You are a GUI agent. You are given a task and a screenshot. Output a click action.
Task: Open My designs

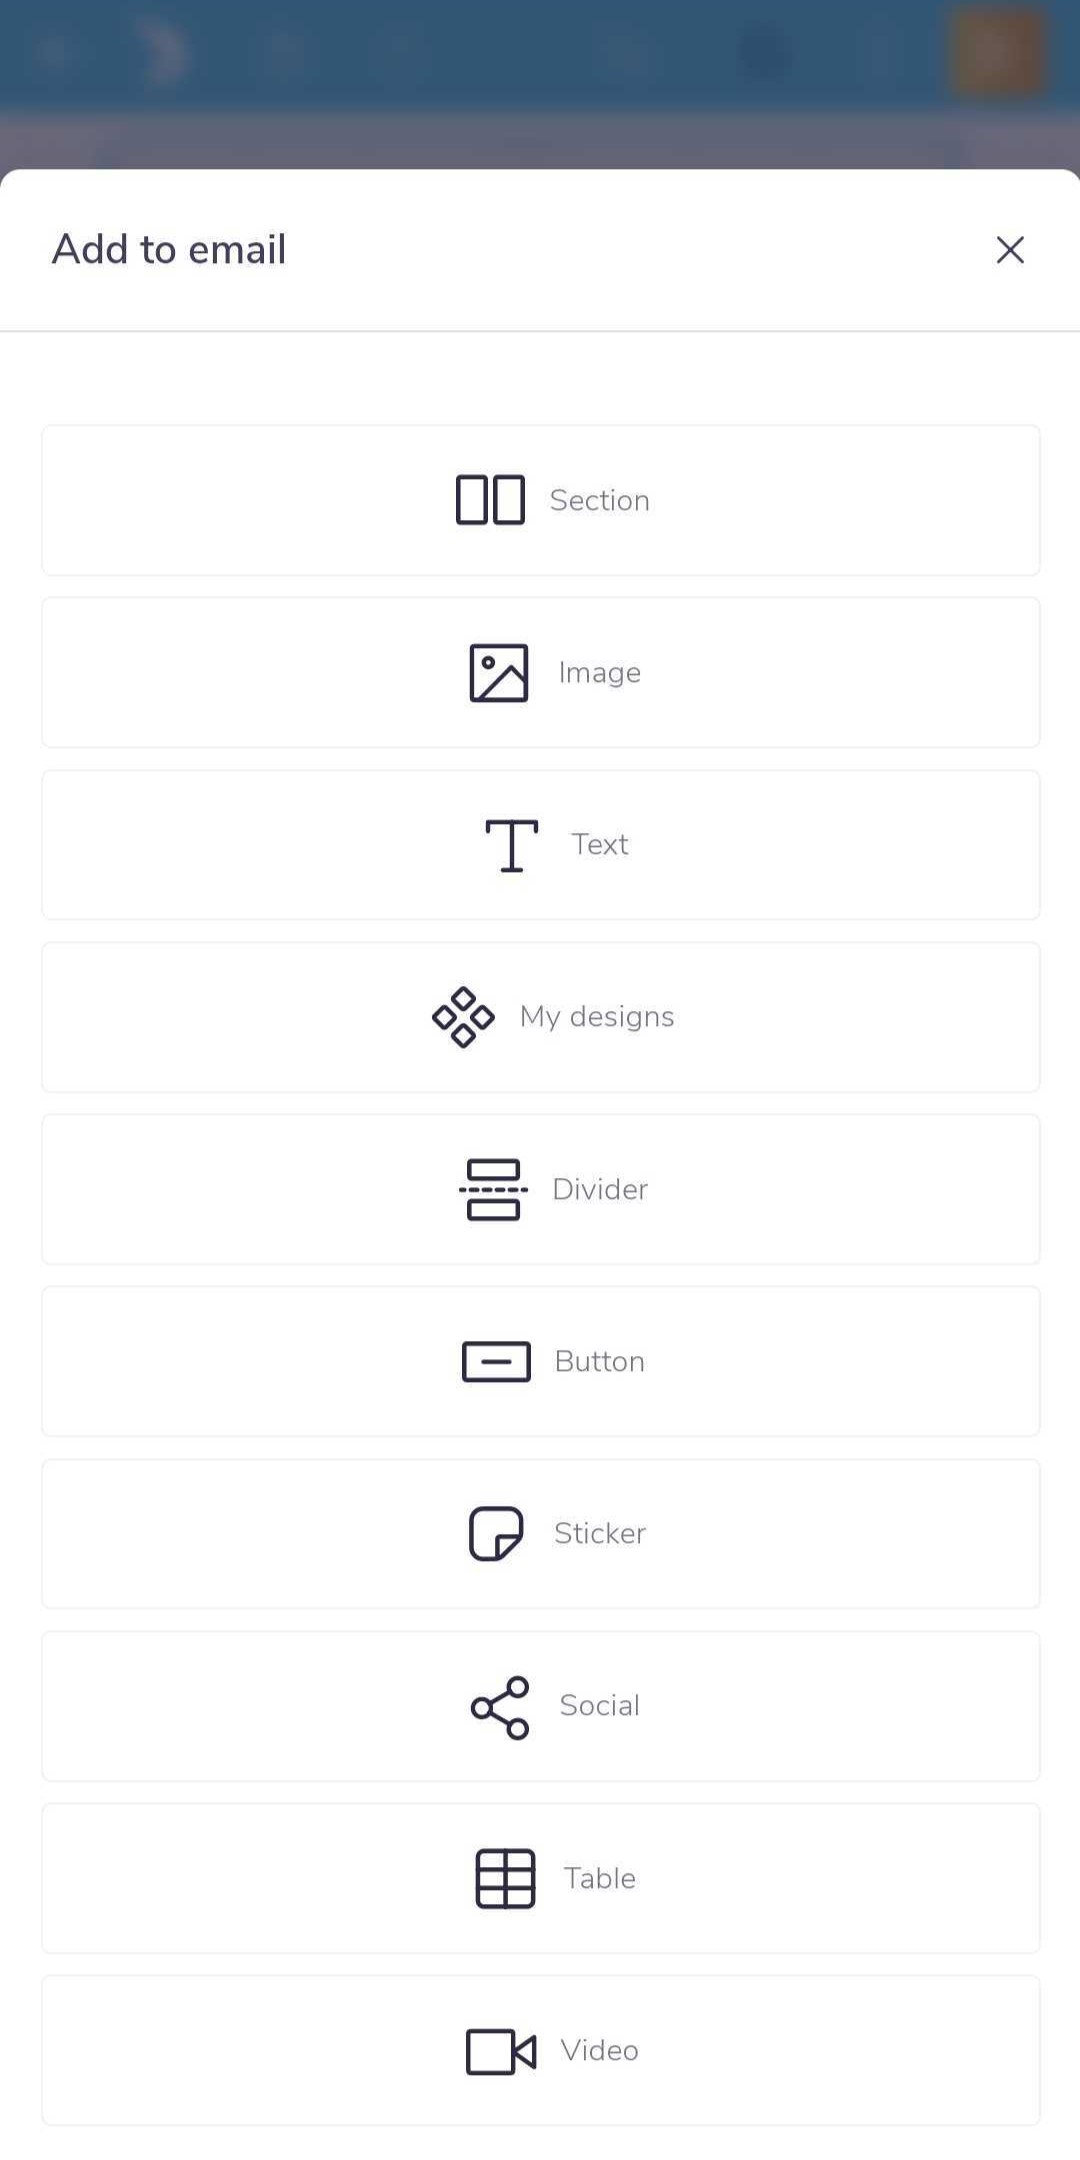coord(541,1017)
